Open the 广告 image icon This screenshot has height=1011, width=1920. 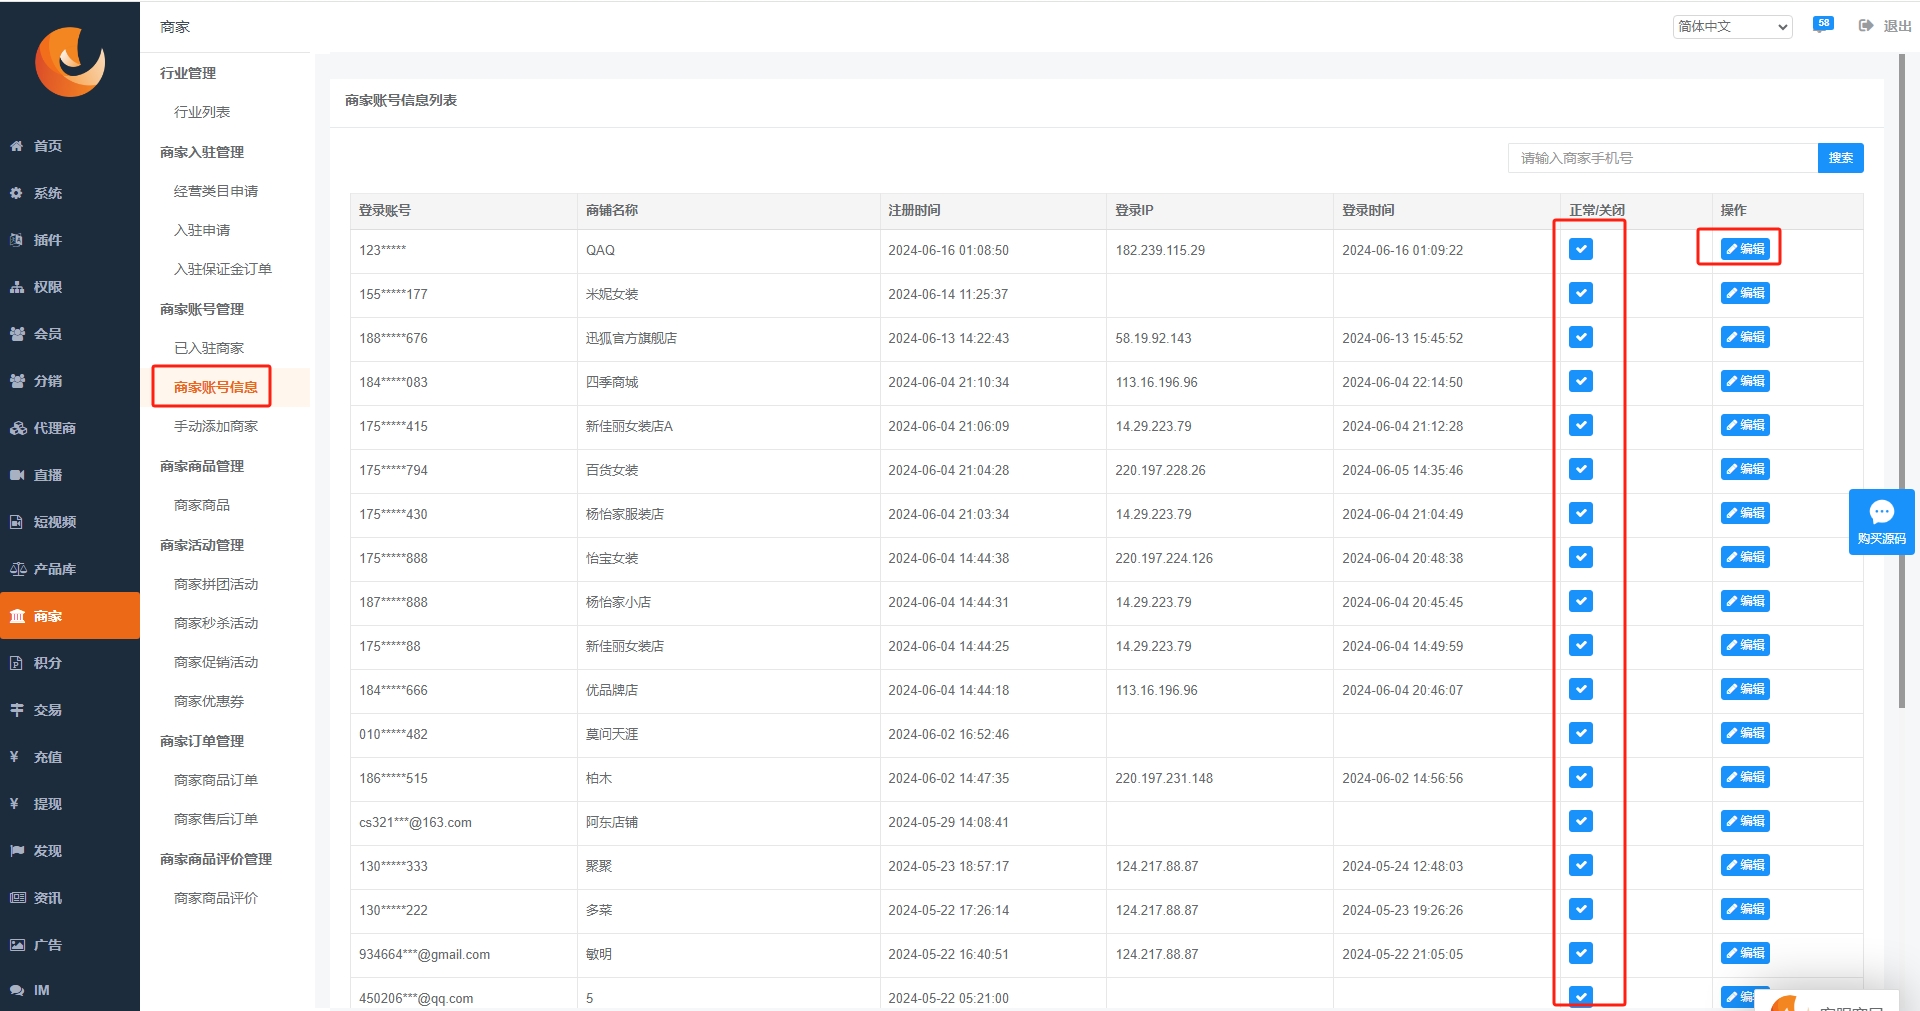coord(17,945)
